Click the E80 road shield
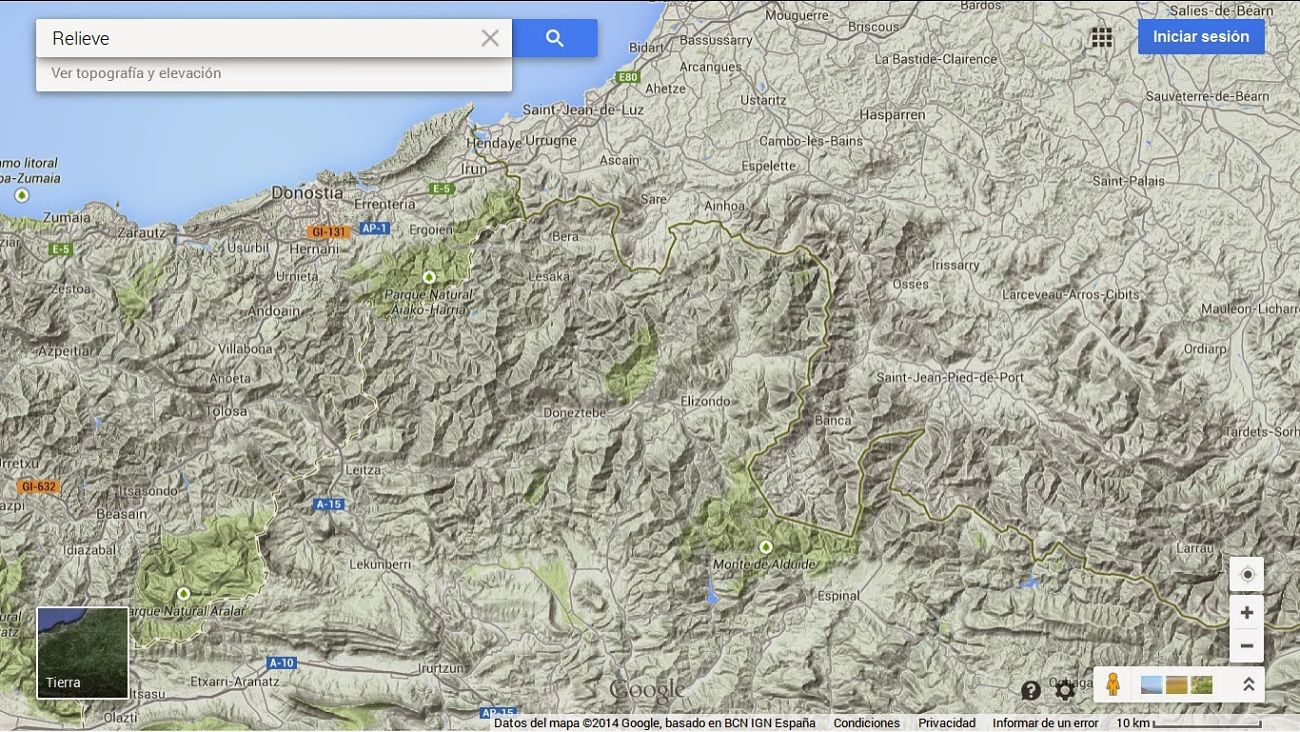This screenshot has height=732, width=1300. (628, 77)
